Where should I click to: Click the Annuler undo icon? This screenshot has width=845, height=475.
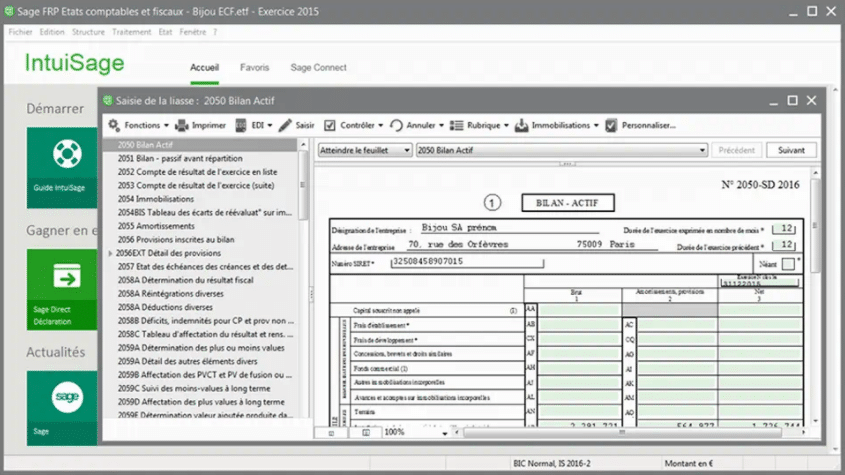coord(396,125)
